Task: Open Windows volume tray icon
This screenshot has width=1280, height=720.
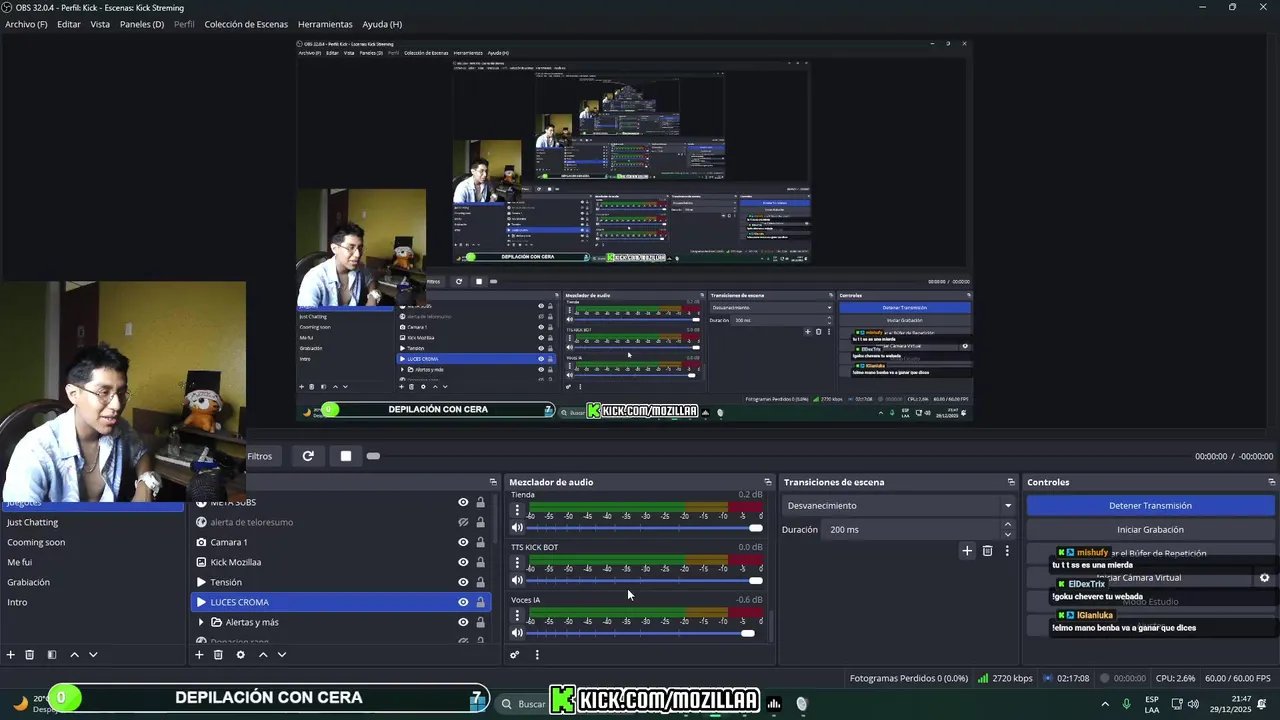Action: click(1193, 704)
